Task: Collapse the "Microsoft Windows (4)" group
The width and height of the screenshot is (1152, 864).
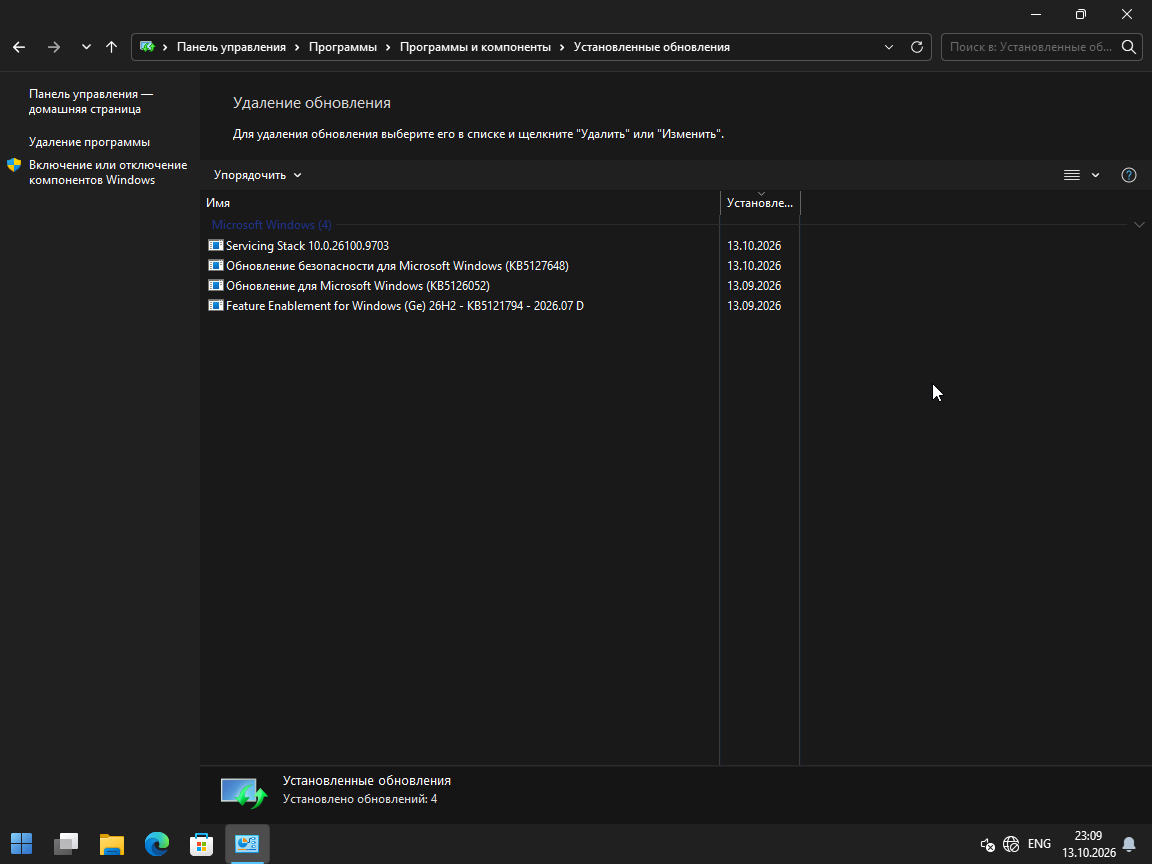Action: click(1140, 225)
